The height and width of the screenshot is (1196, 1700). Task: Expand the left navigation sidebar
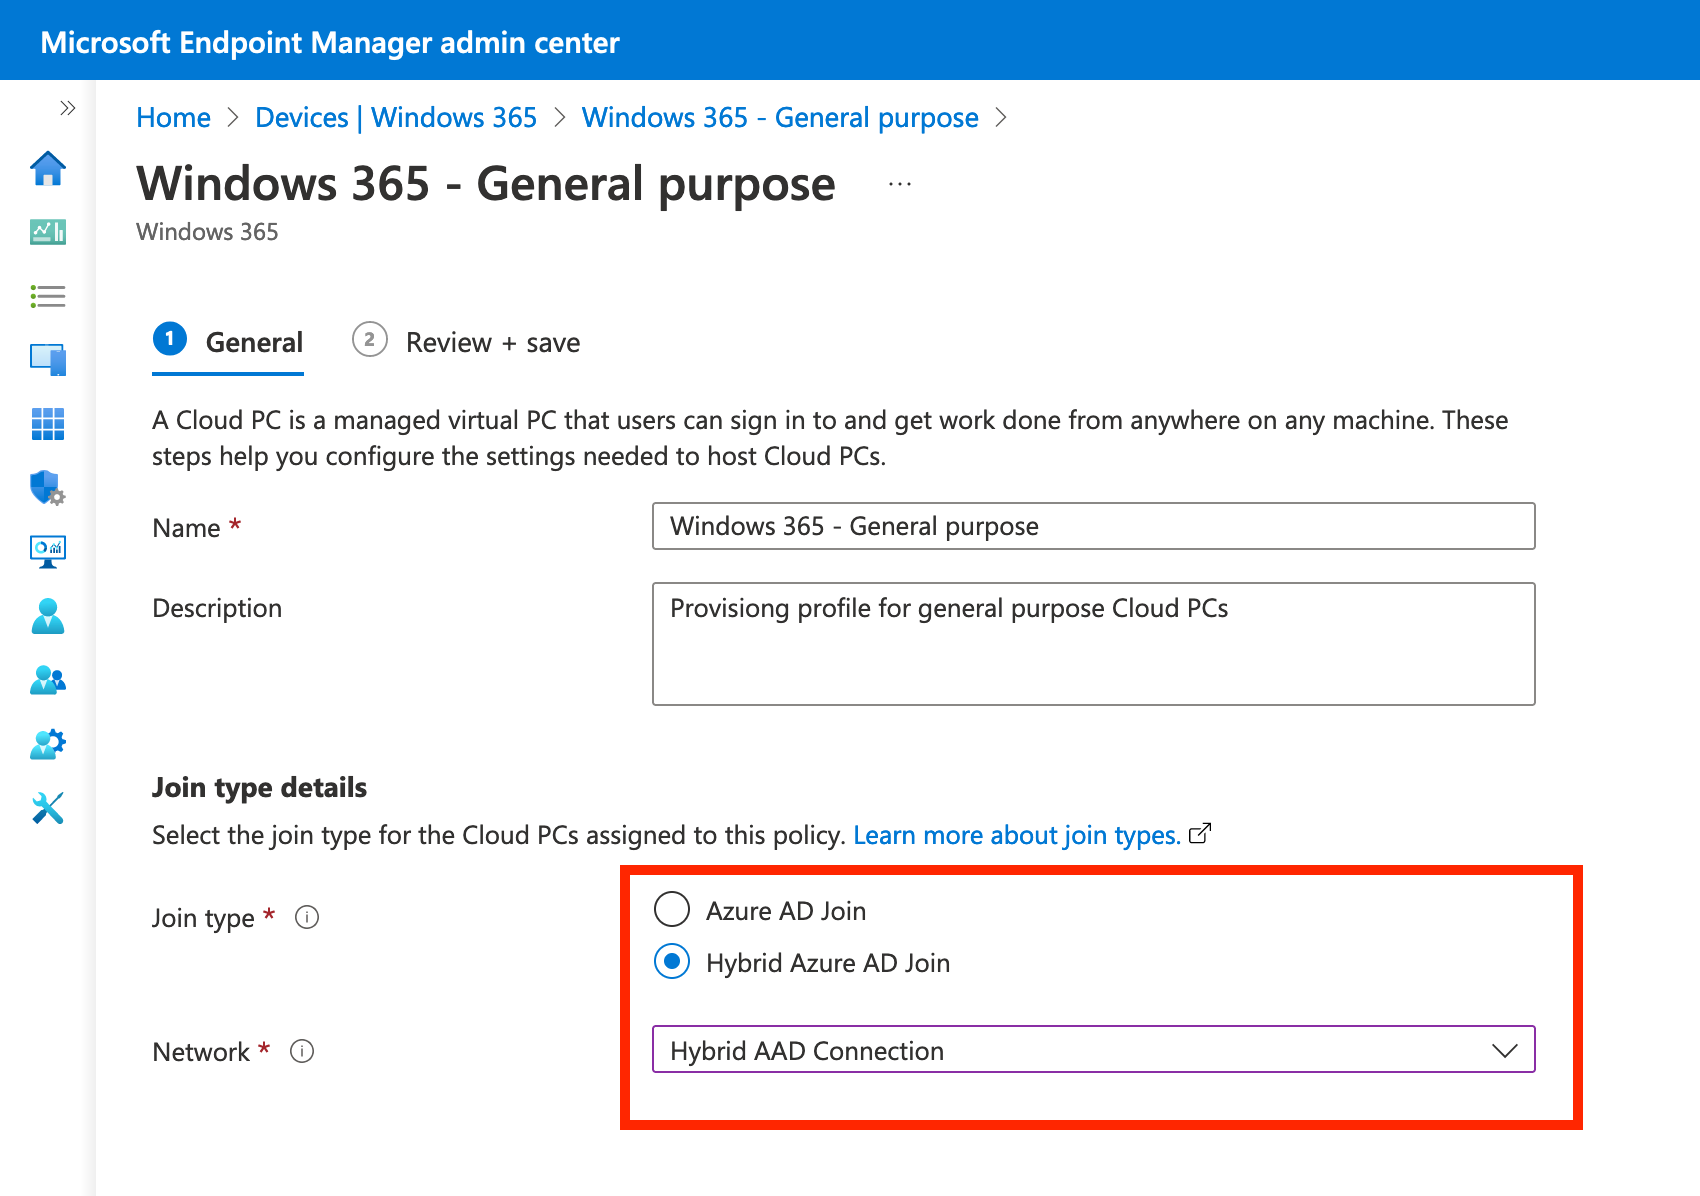coord(67,108)
